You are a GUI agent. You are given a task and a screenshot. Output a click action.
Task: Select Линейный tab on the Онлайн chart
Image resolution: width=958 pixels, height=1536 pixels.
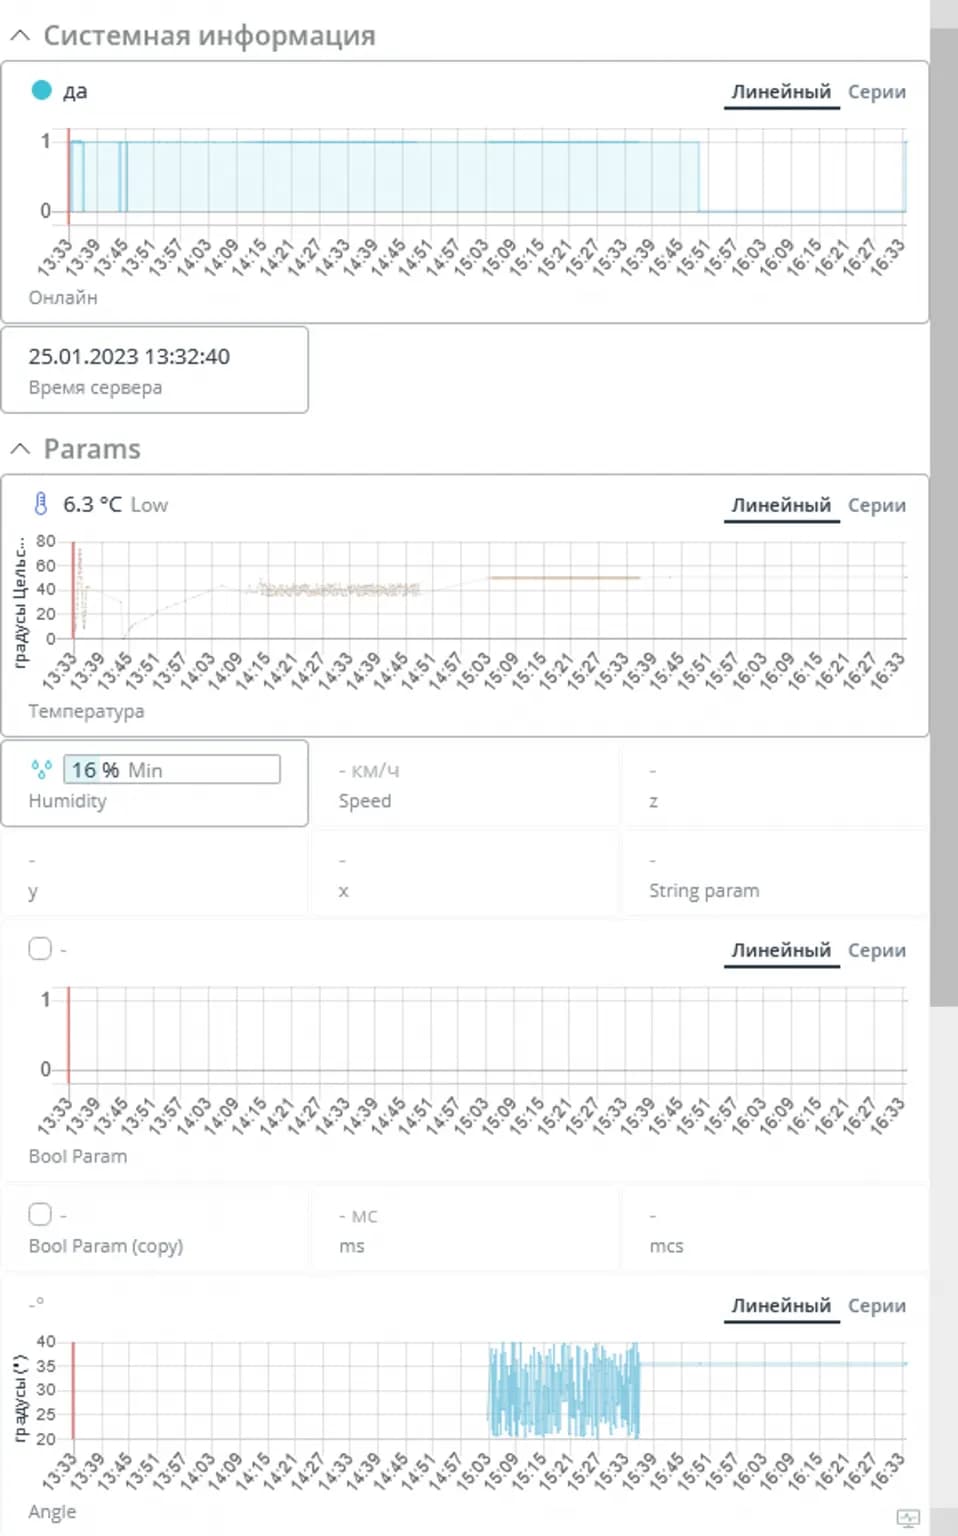click(780, 92)
